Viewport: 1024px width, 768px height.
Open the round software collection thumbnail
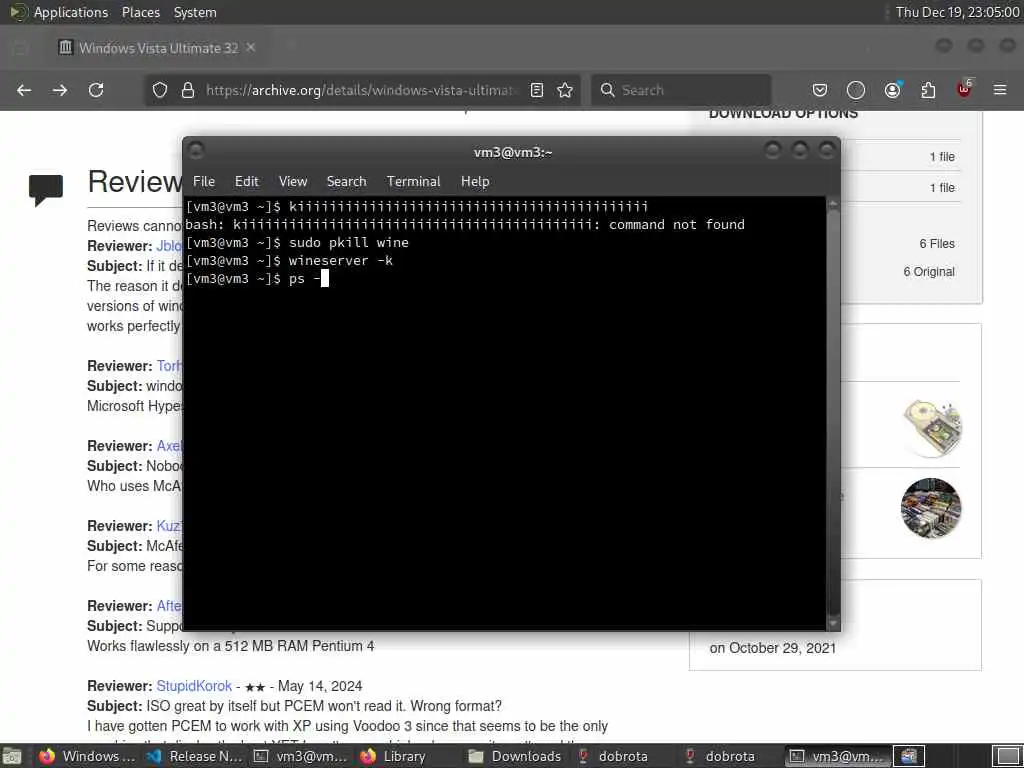coord(931,508)
